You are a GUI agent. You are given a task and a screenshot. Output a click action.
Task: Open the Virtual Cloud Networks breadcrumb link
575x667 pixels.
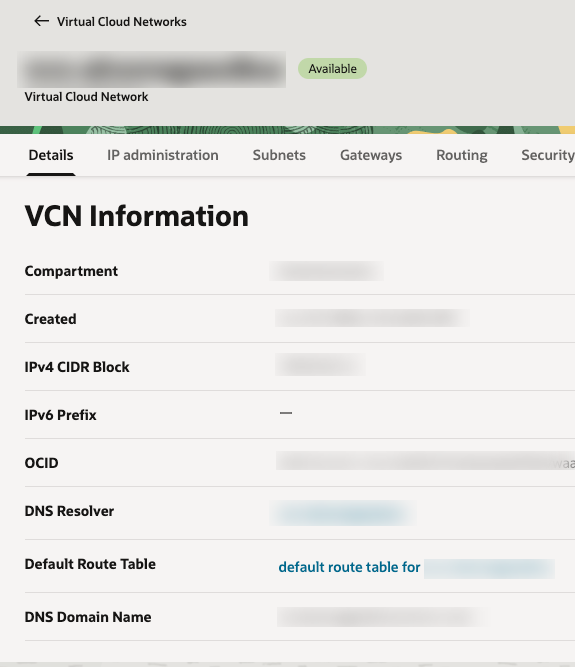pyautogui.click(x=122, y=22)
